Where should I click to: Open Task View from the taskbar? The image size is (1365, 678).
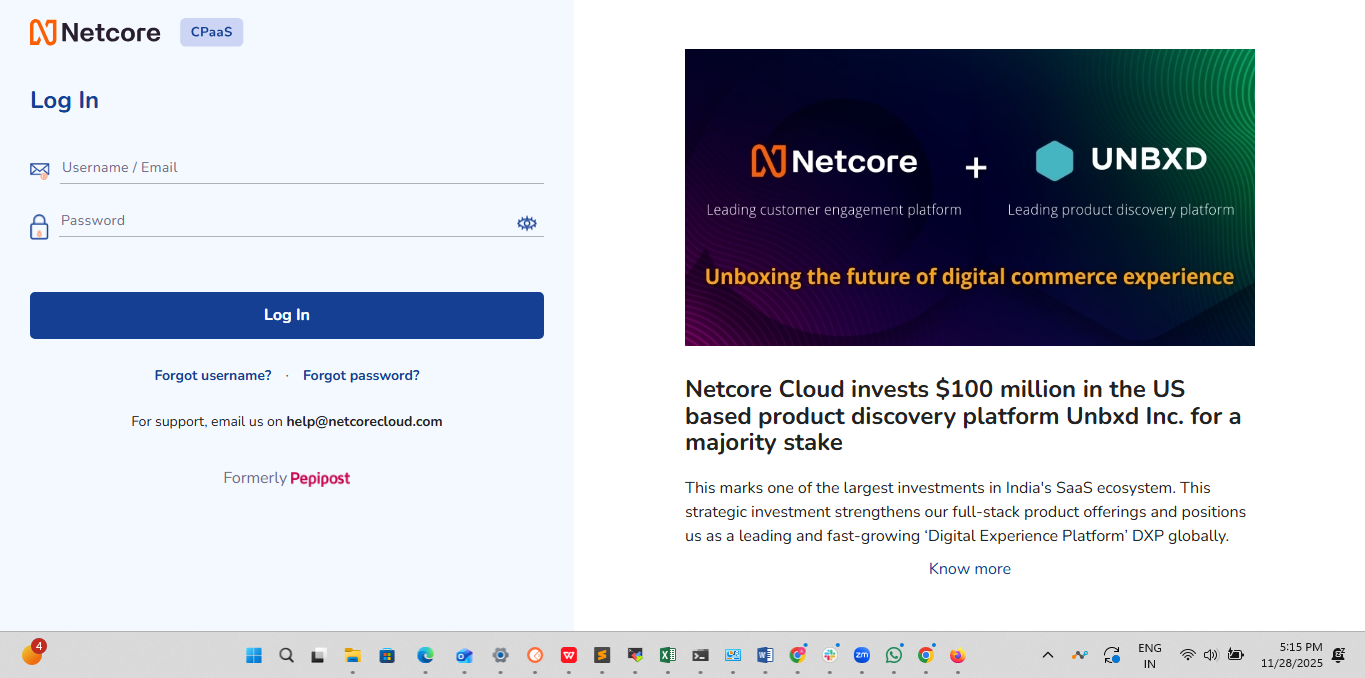(318, 655)
